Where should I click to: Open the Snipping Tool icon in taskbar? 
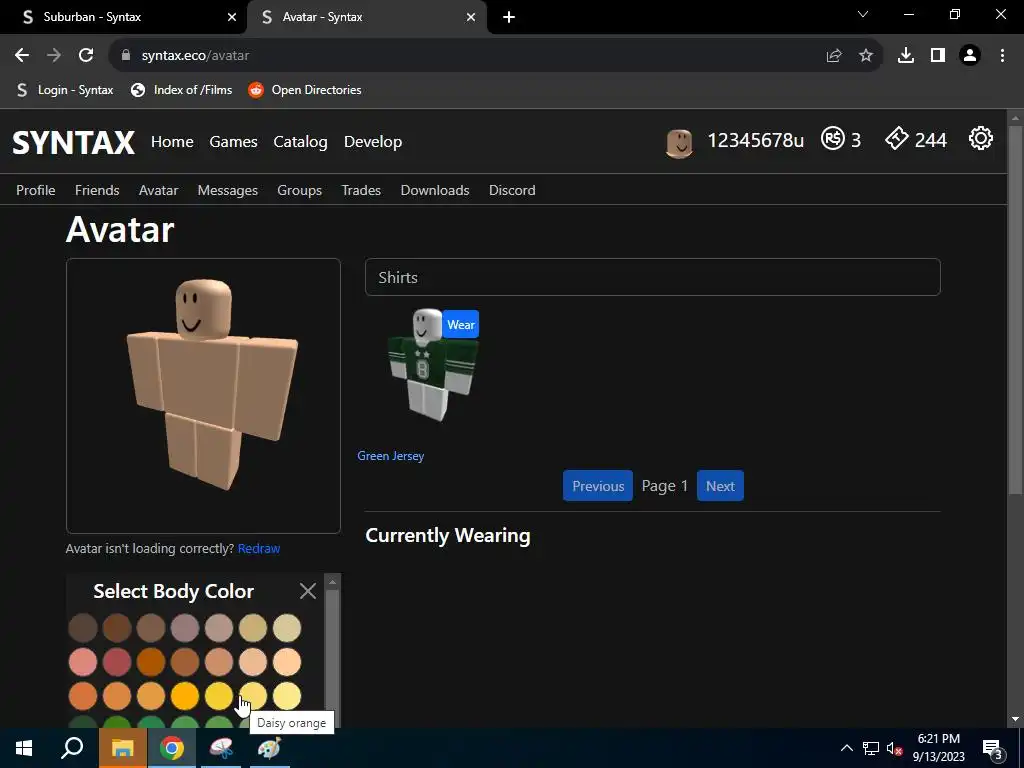(221, 748)
